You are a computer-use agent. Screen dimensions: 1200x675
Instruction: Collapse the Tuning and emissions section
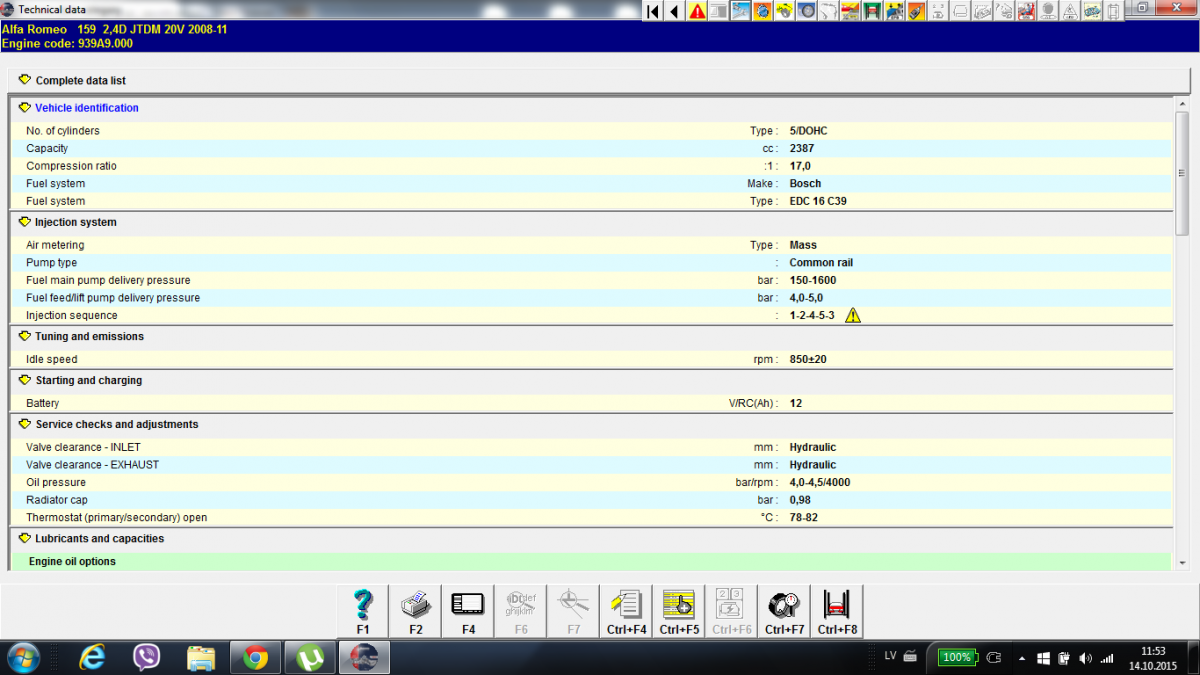click(x=25, y=336)
